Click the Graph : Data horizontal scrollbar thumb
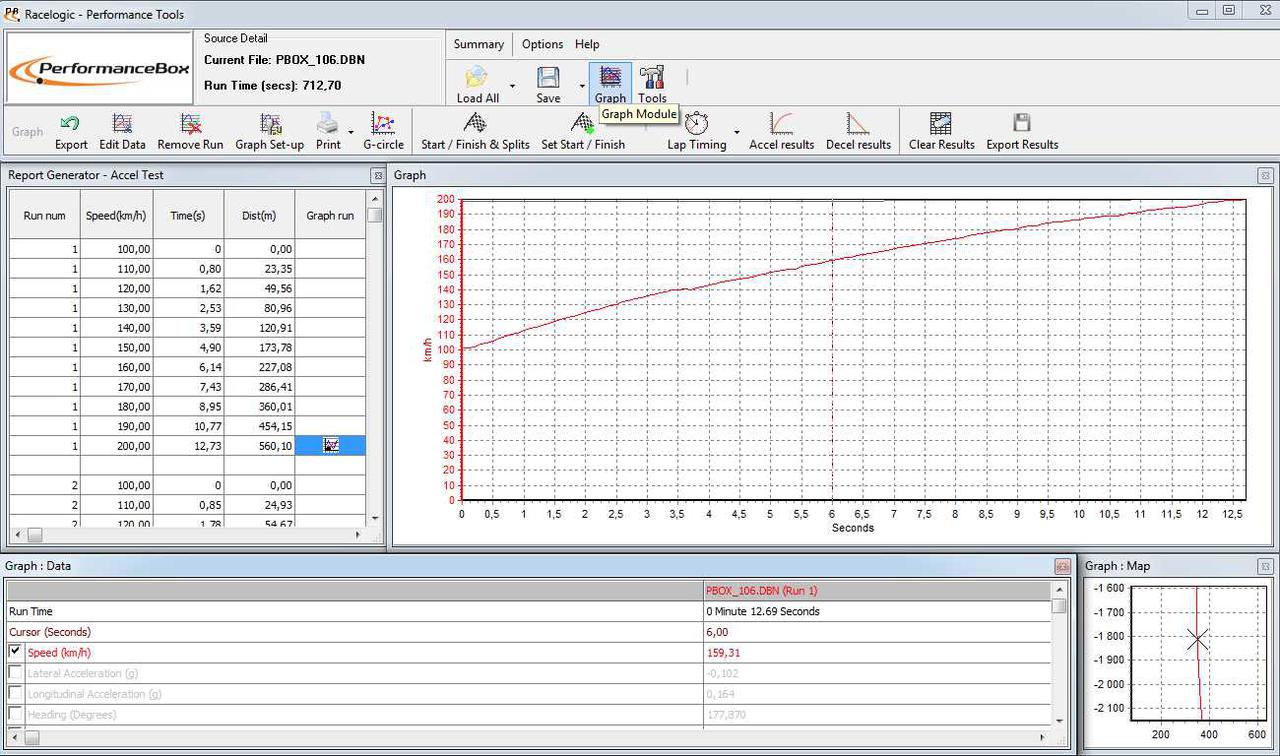1280x756 pixels. pyautogui.click(x=32, y=737)
